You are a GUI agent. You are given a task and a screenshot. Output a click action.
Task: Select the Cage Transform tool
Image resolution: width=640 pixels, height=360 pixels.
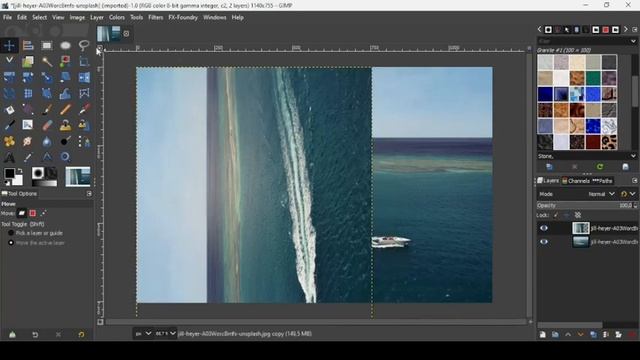(84, 93)
